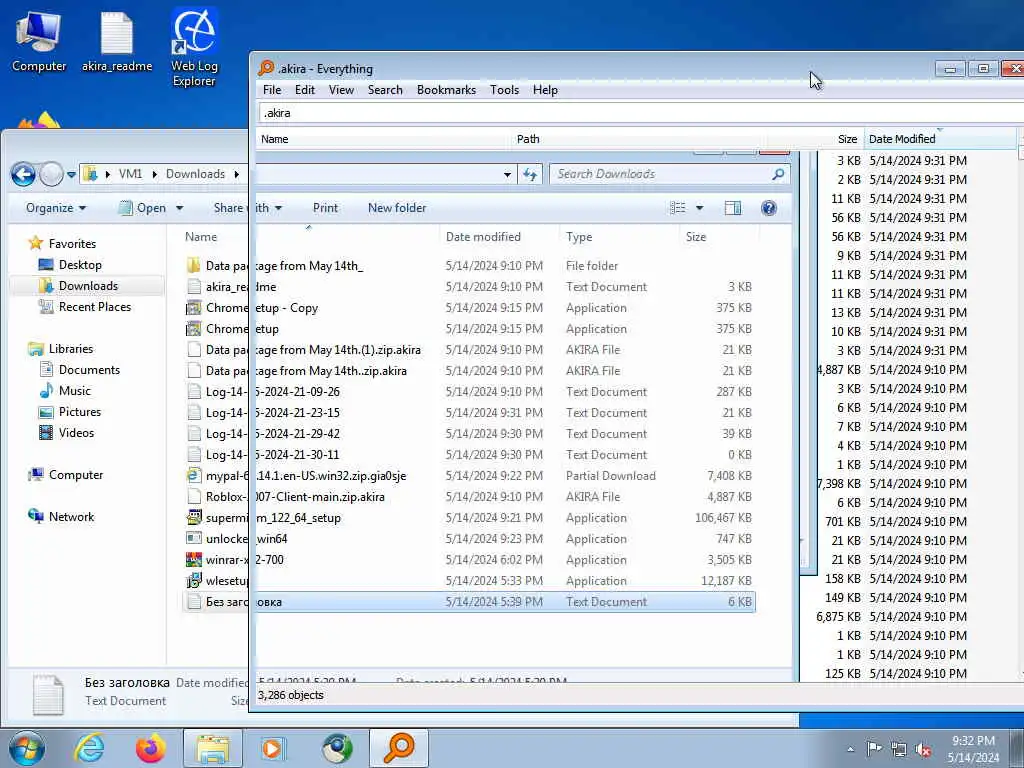Toggle the preview pane icon in Explorer
Image resolution: width=1024 pixels, height=768 pixels.
733,208
